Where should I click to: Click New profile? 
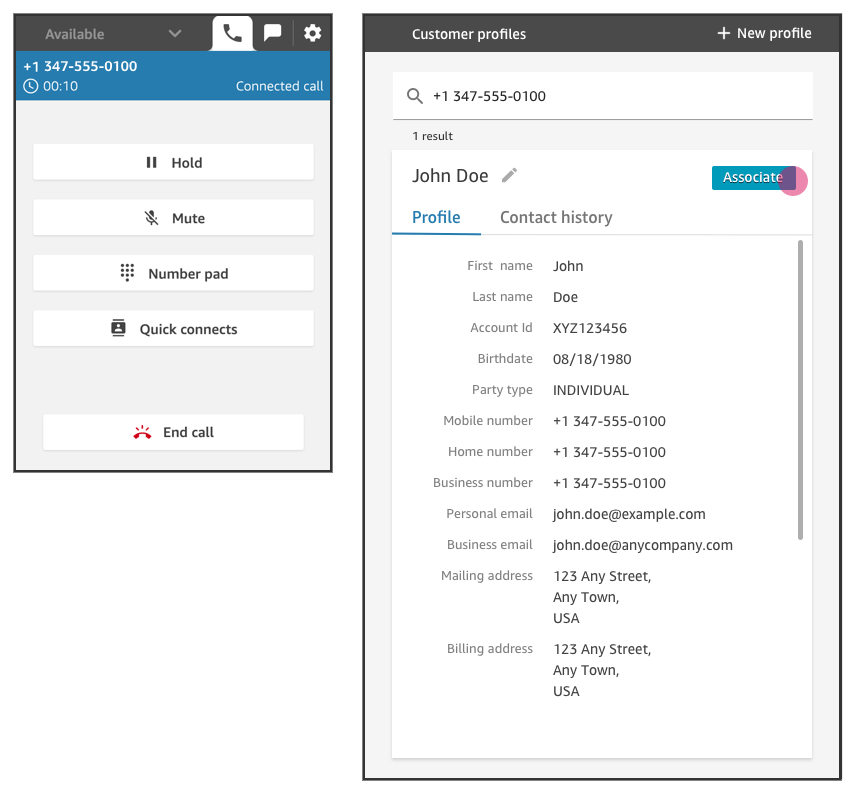pyautogui.click(x=763, y=33)
